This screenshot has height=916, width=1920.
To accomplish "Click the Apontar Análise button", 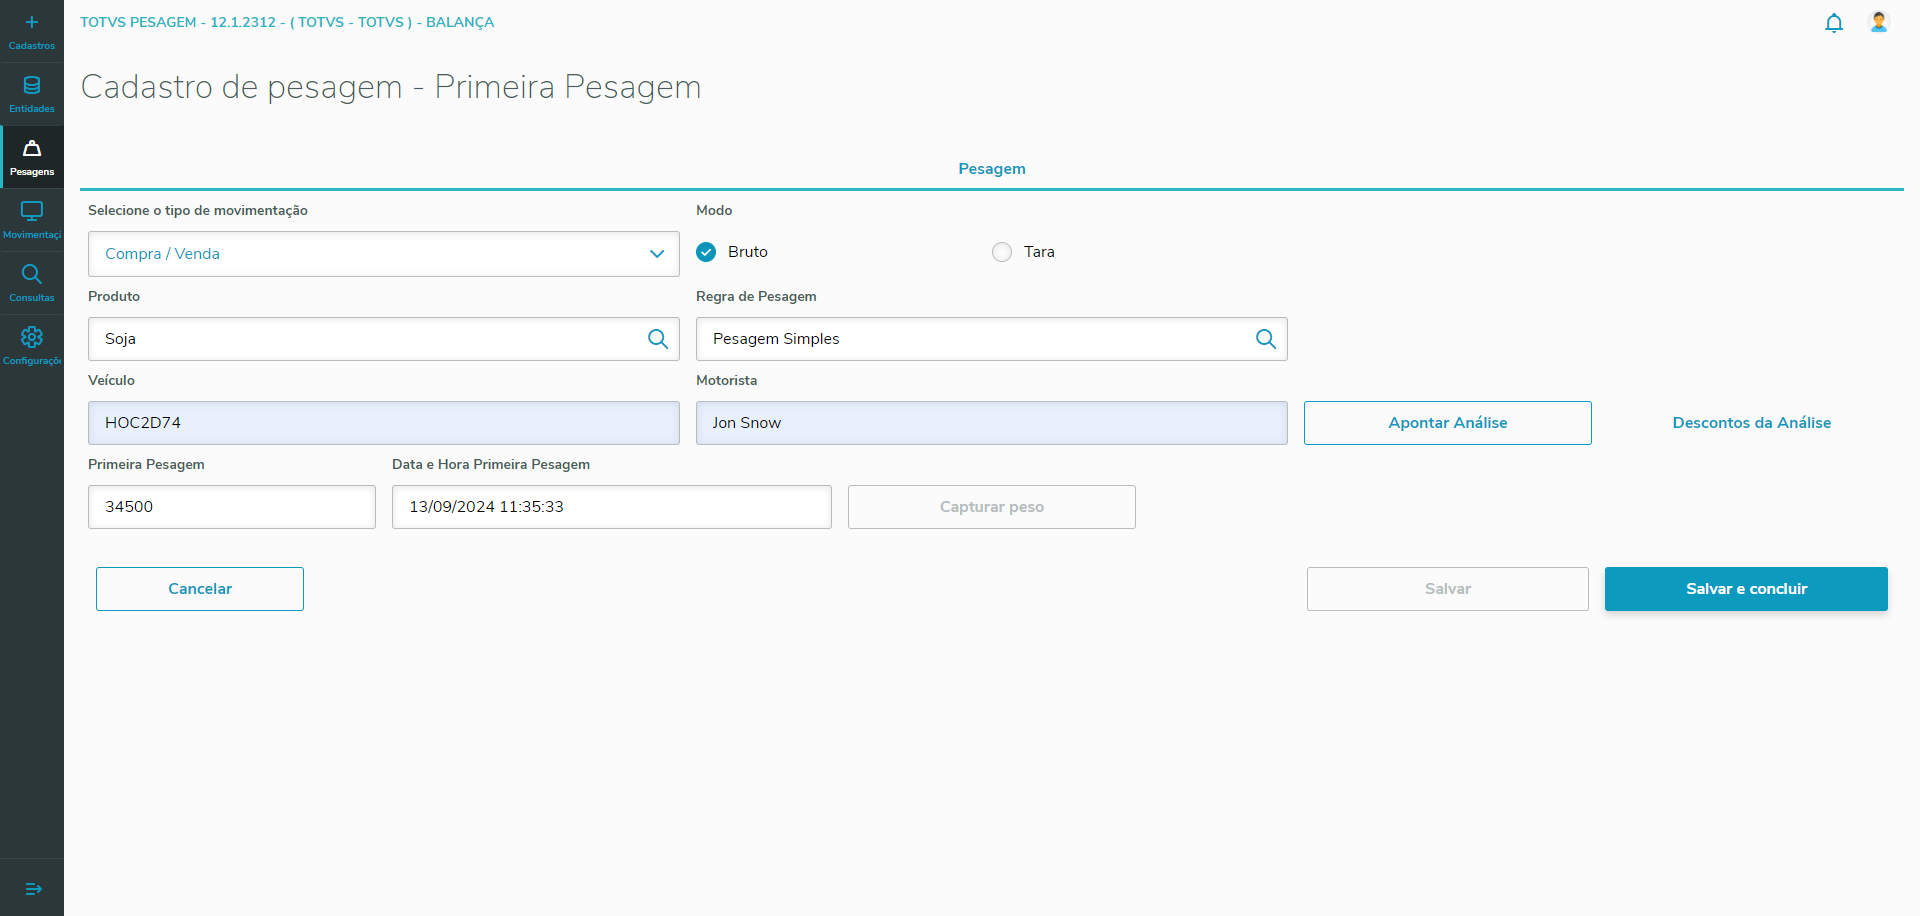I will point(1447,423).
